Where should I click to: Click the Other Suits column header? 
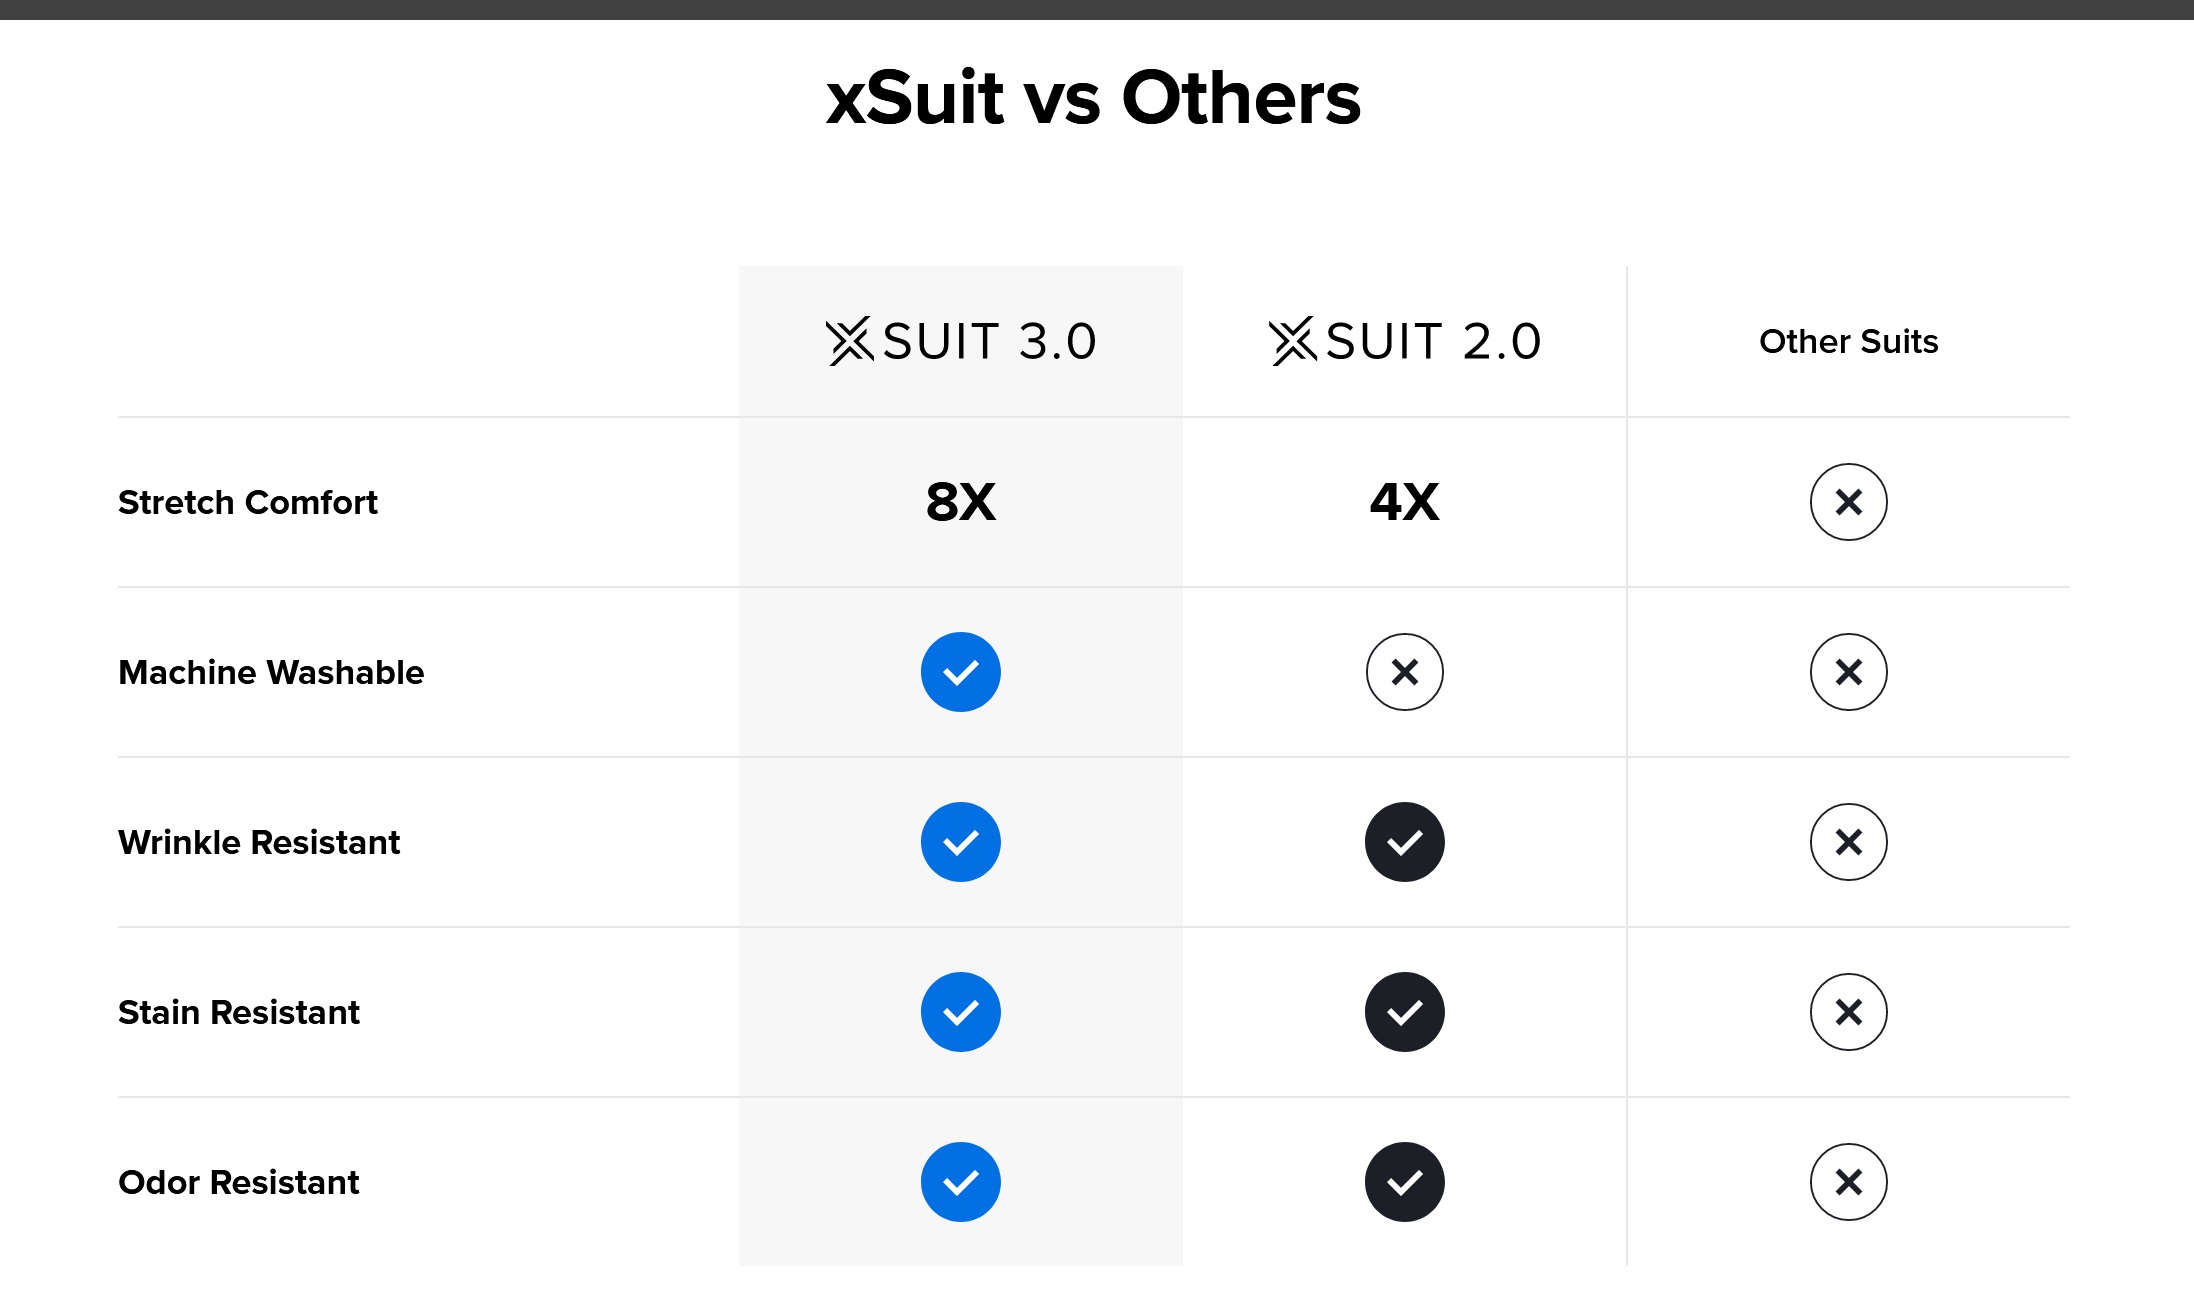(1849, 342)
